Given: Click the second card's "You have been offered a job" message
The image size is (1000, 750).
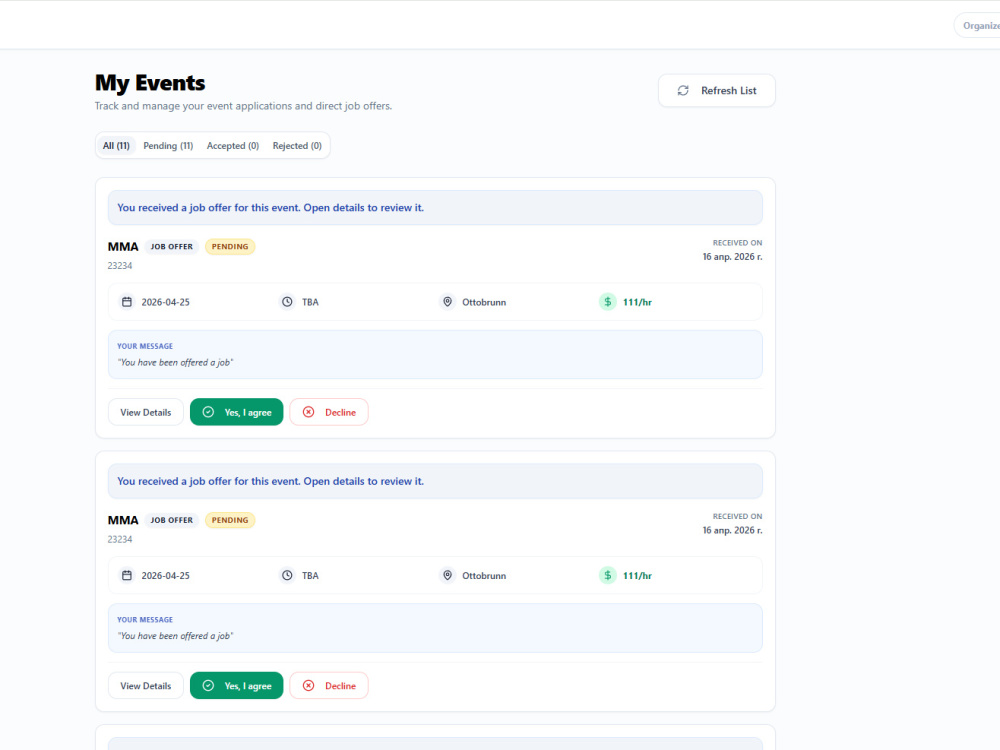Looking at the screenshot, I should tap(175, 636).
